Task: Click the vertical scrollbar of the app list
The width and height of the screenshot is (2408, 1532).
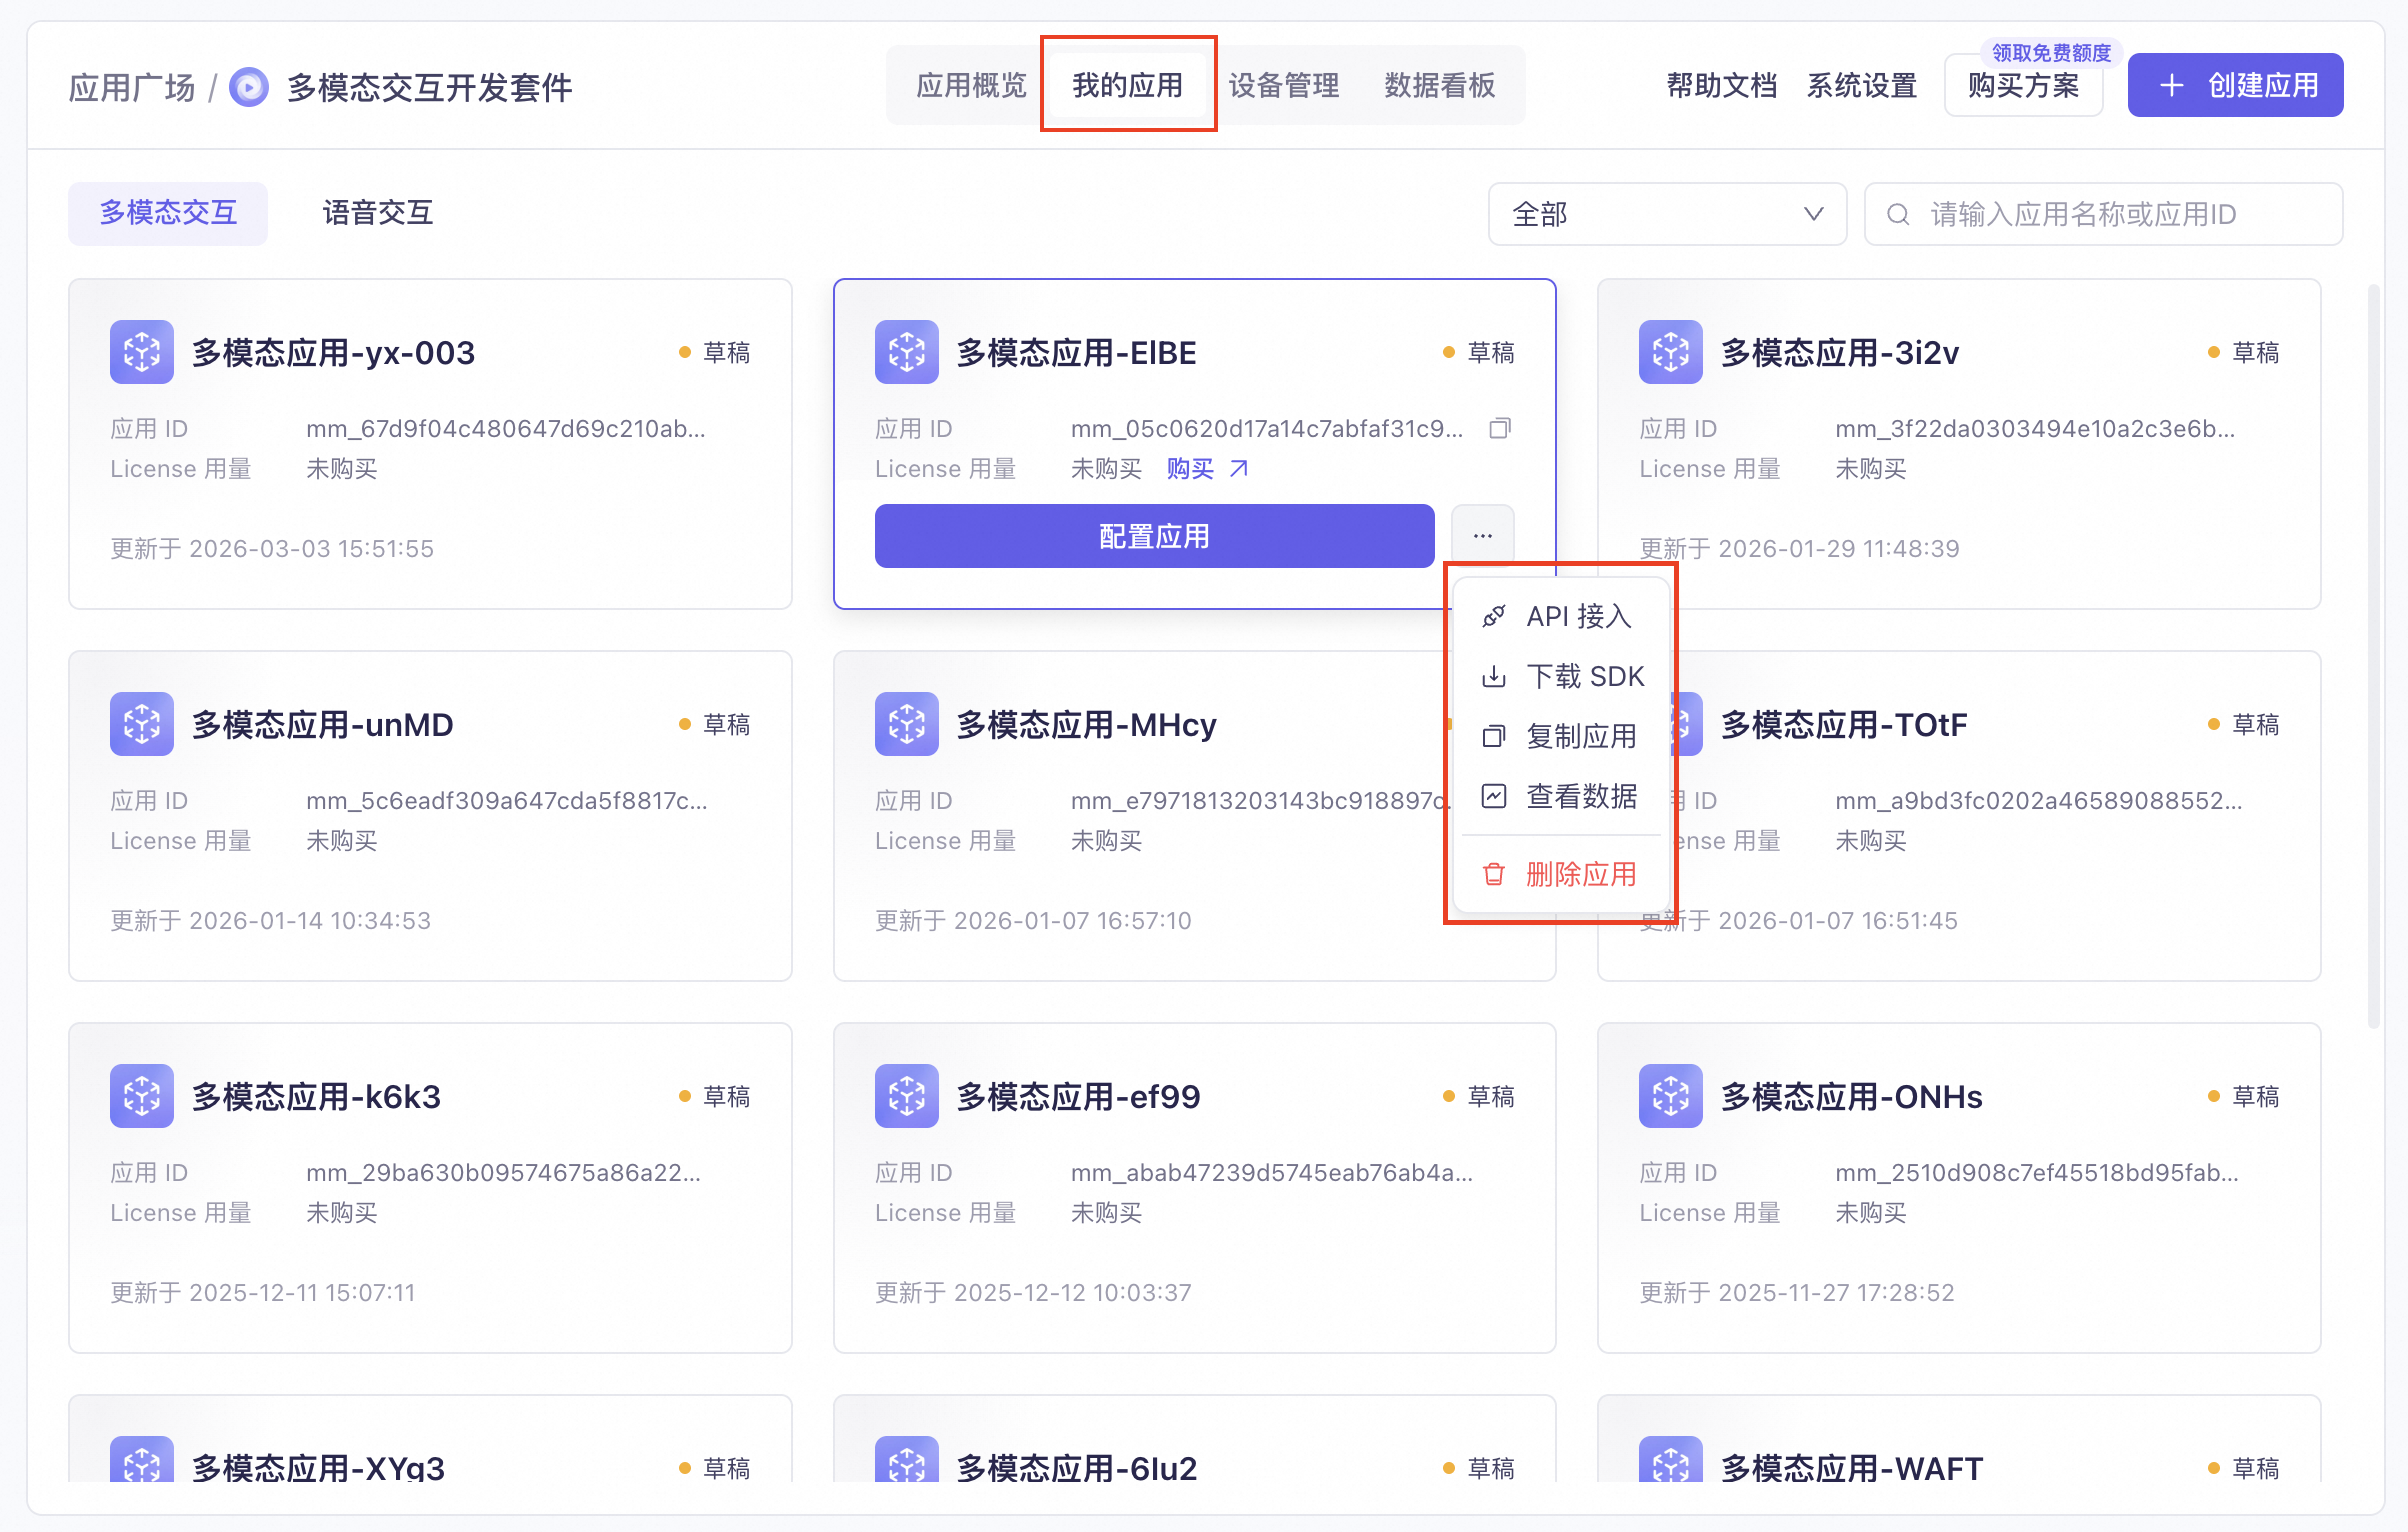Action: (2374, 656)
